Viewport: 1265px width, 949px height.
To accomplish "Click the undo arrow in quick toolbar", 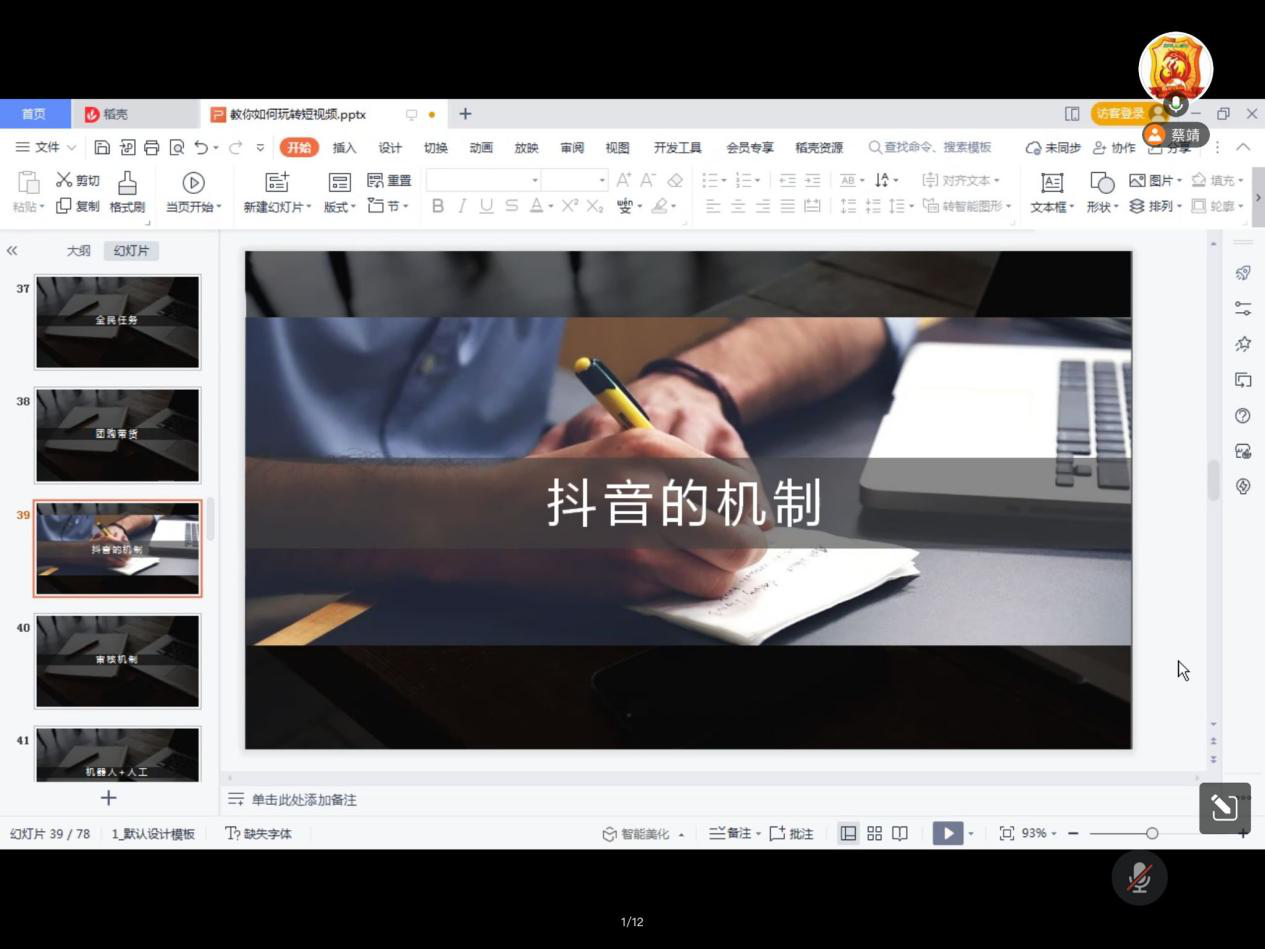I will (202, 148).
